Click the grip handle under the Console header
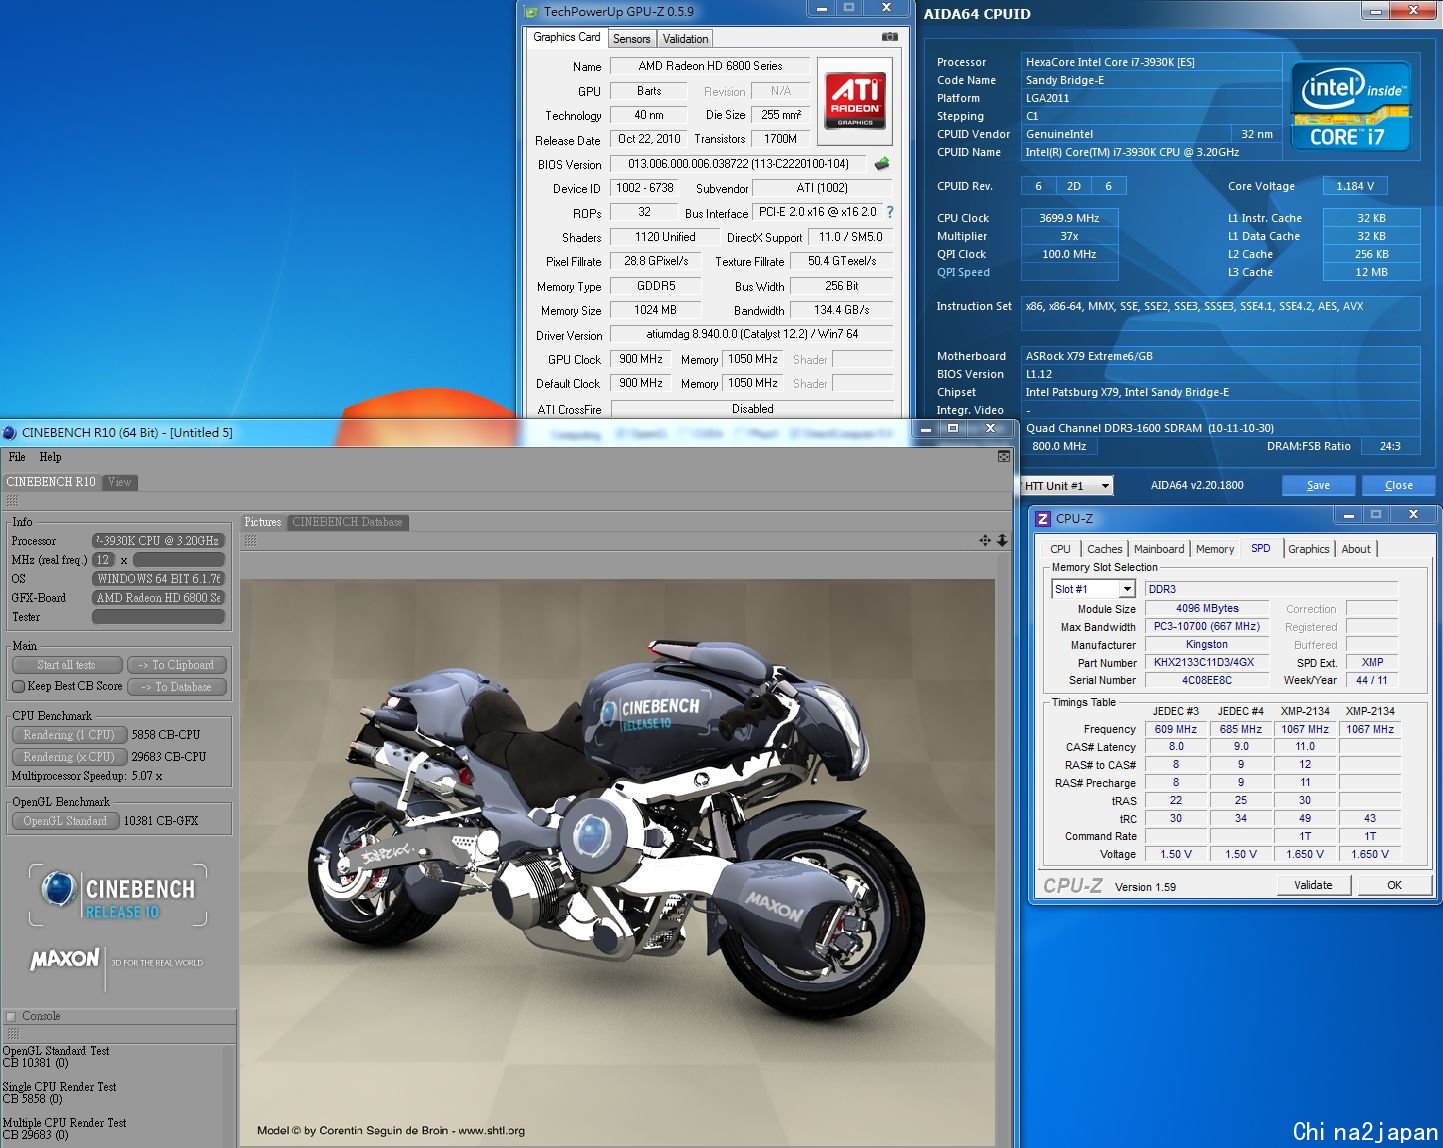1443x1148 pixels. pos(13,1034)
